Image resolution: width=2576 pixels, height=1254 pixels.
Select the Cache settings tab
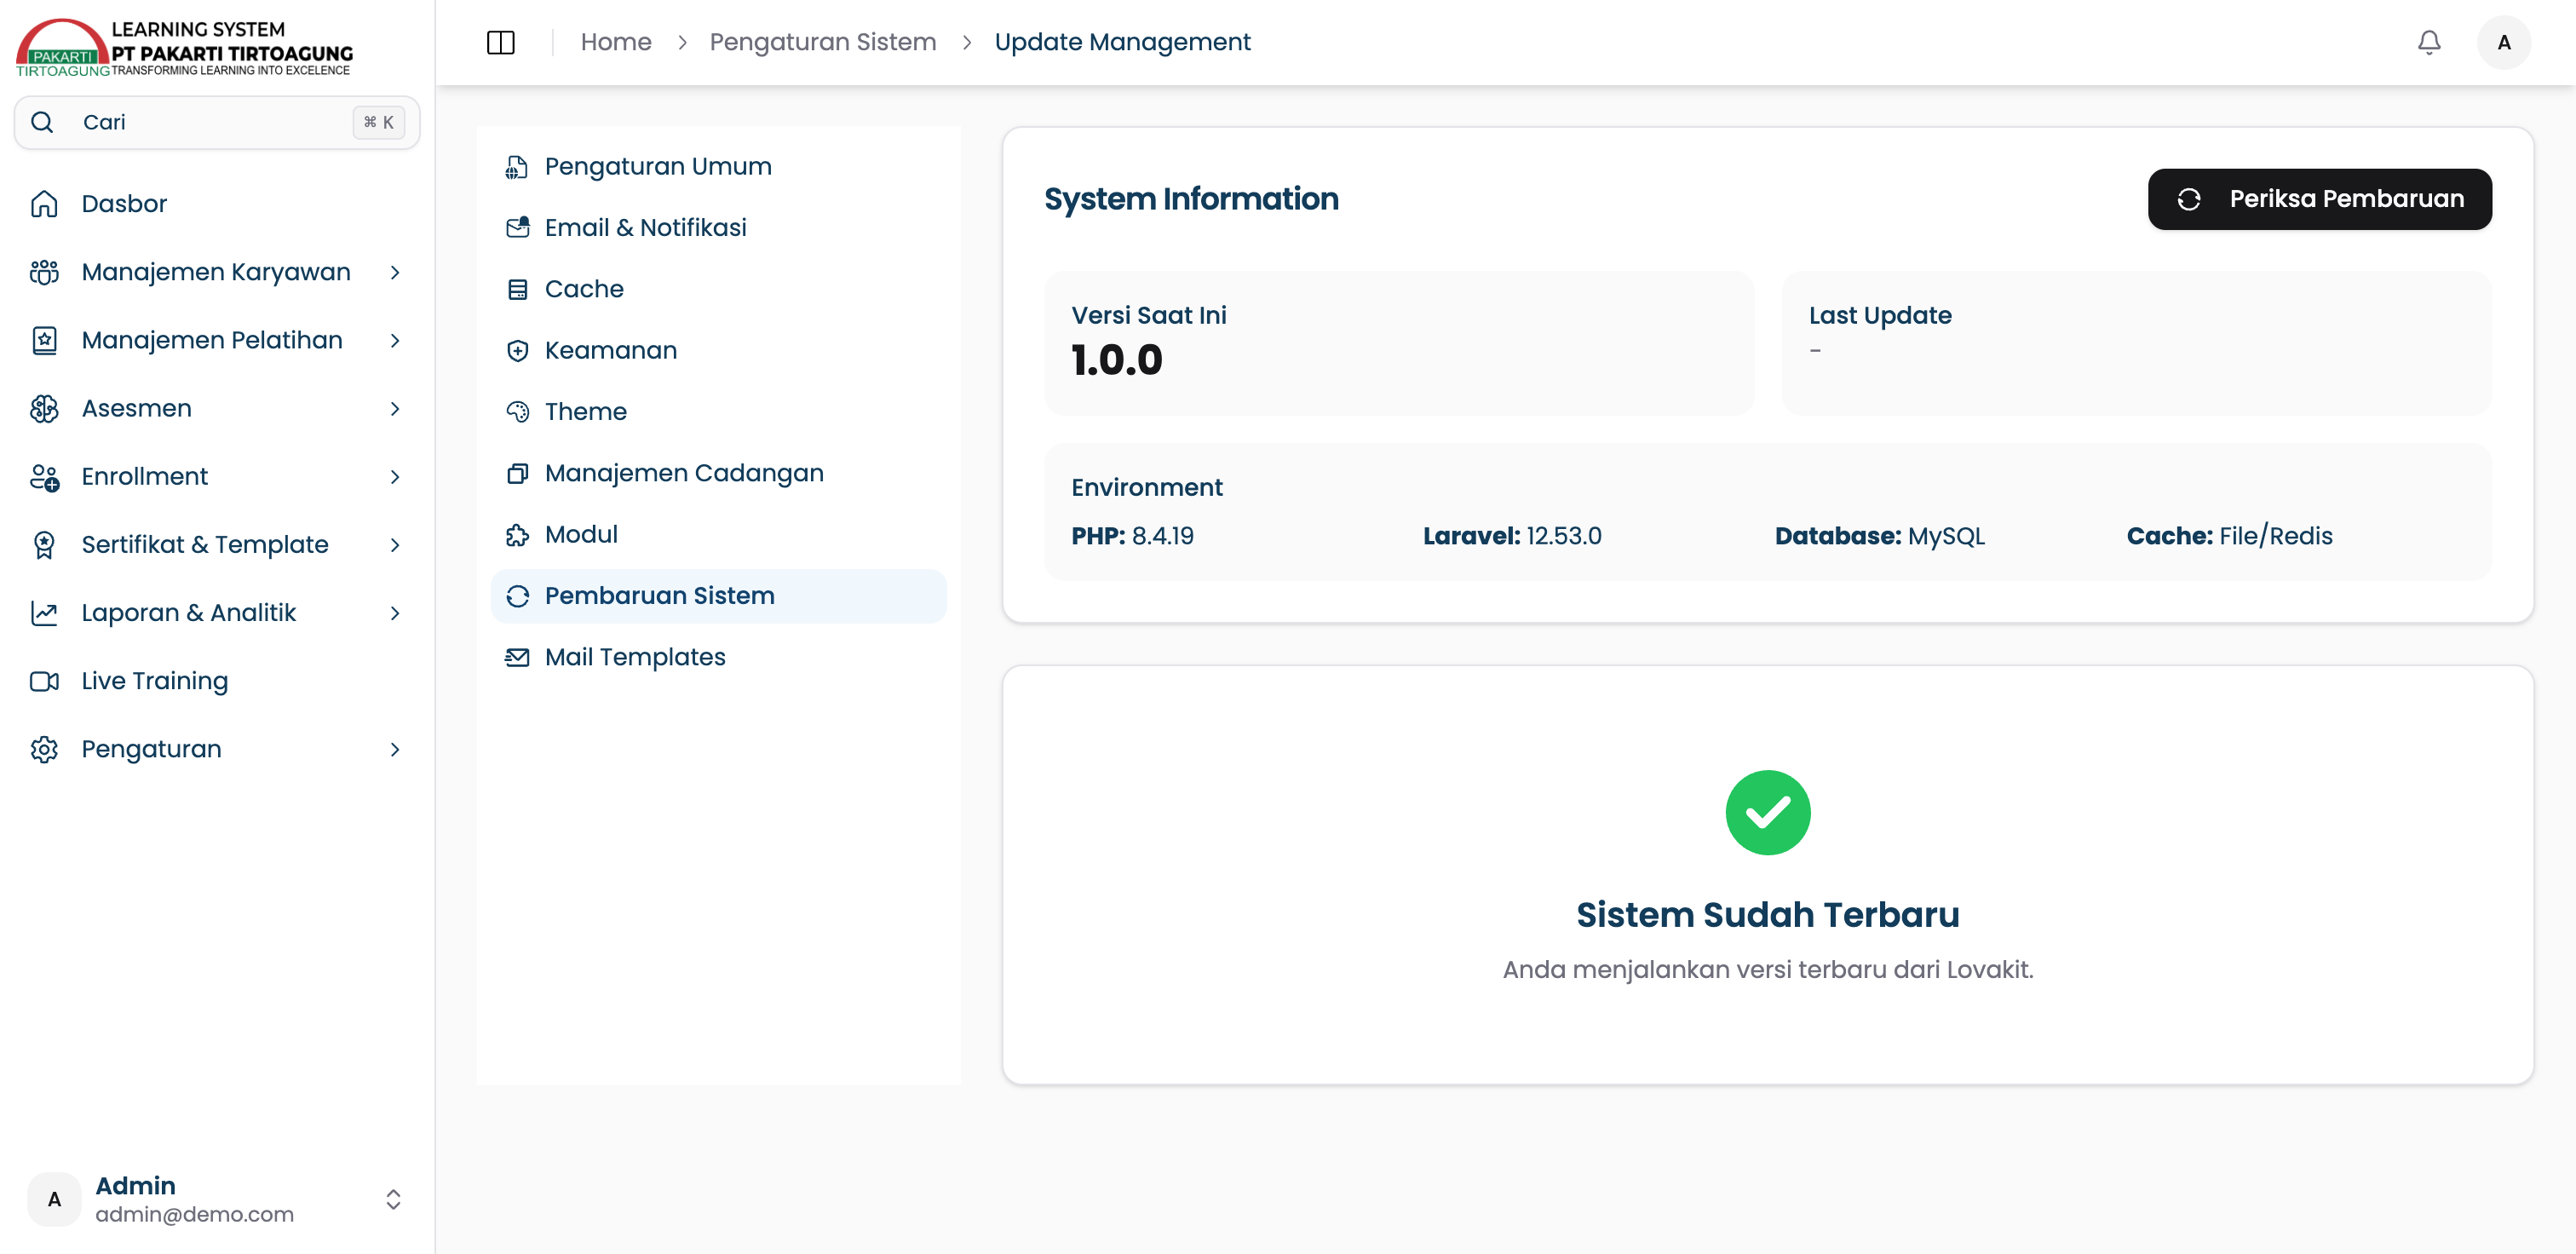pos(718,289)
